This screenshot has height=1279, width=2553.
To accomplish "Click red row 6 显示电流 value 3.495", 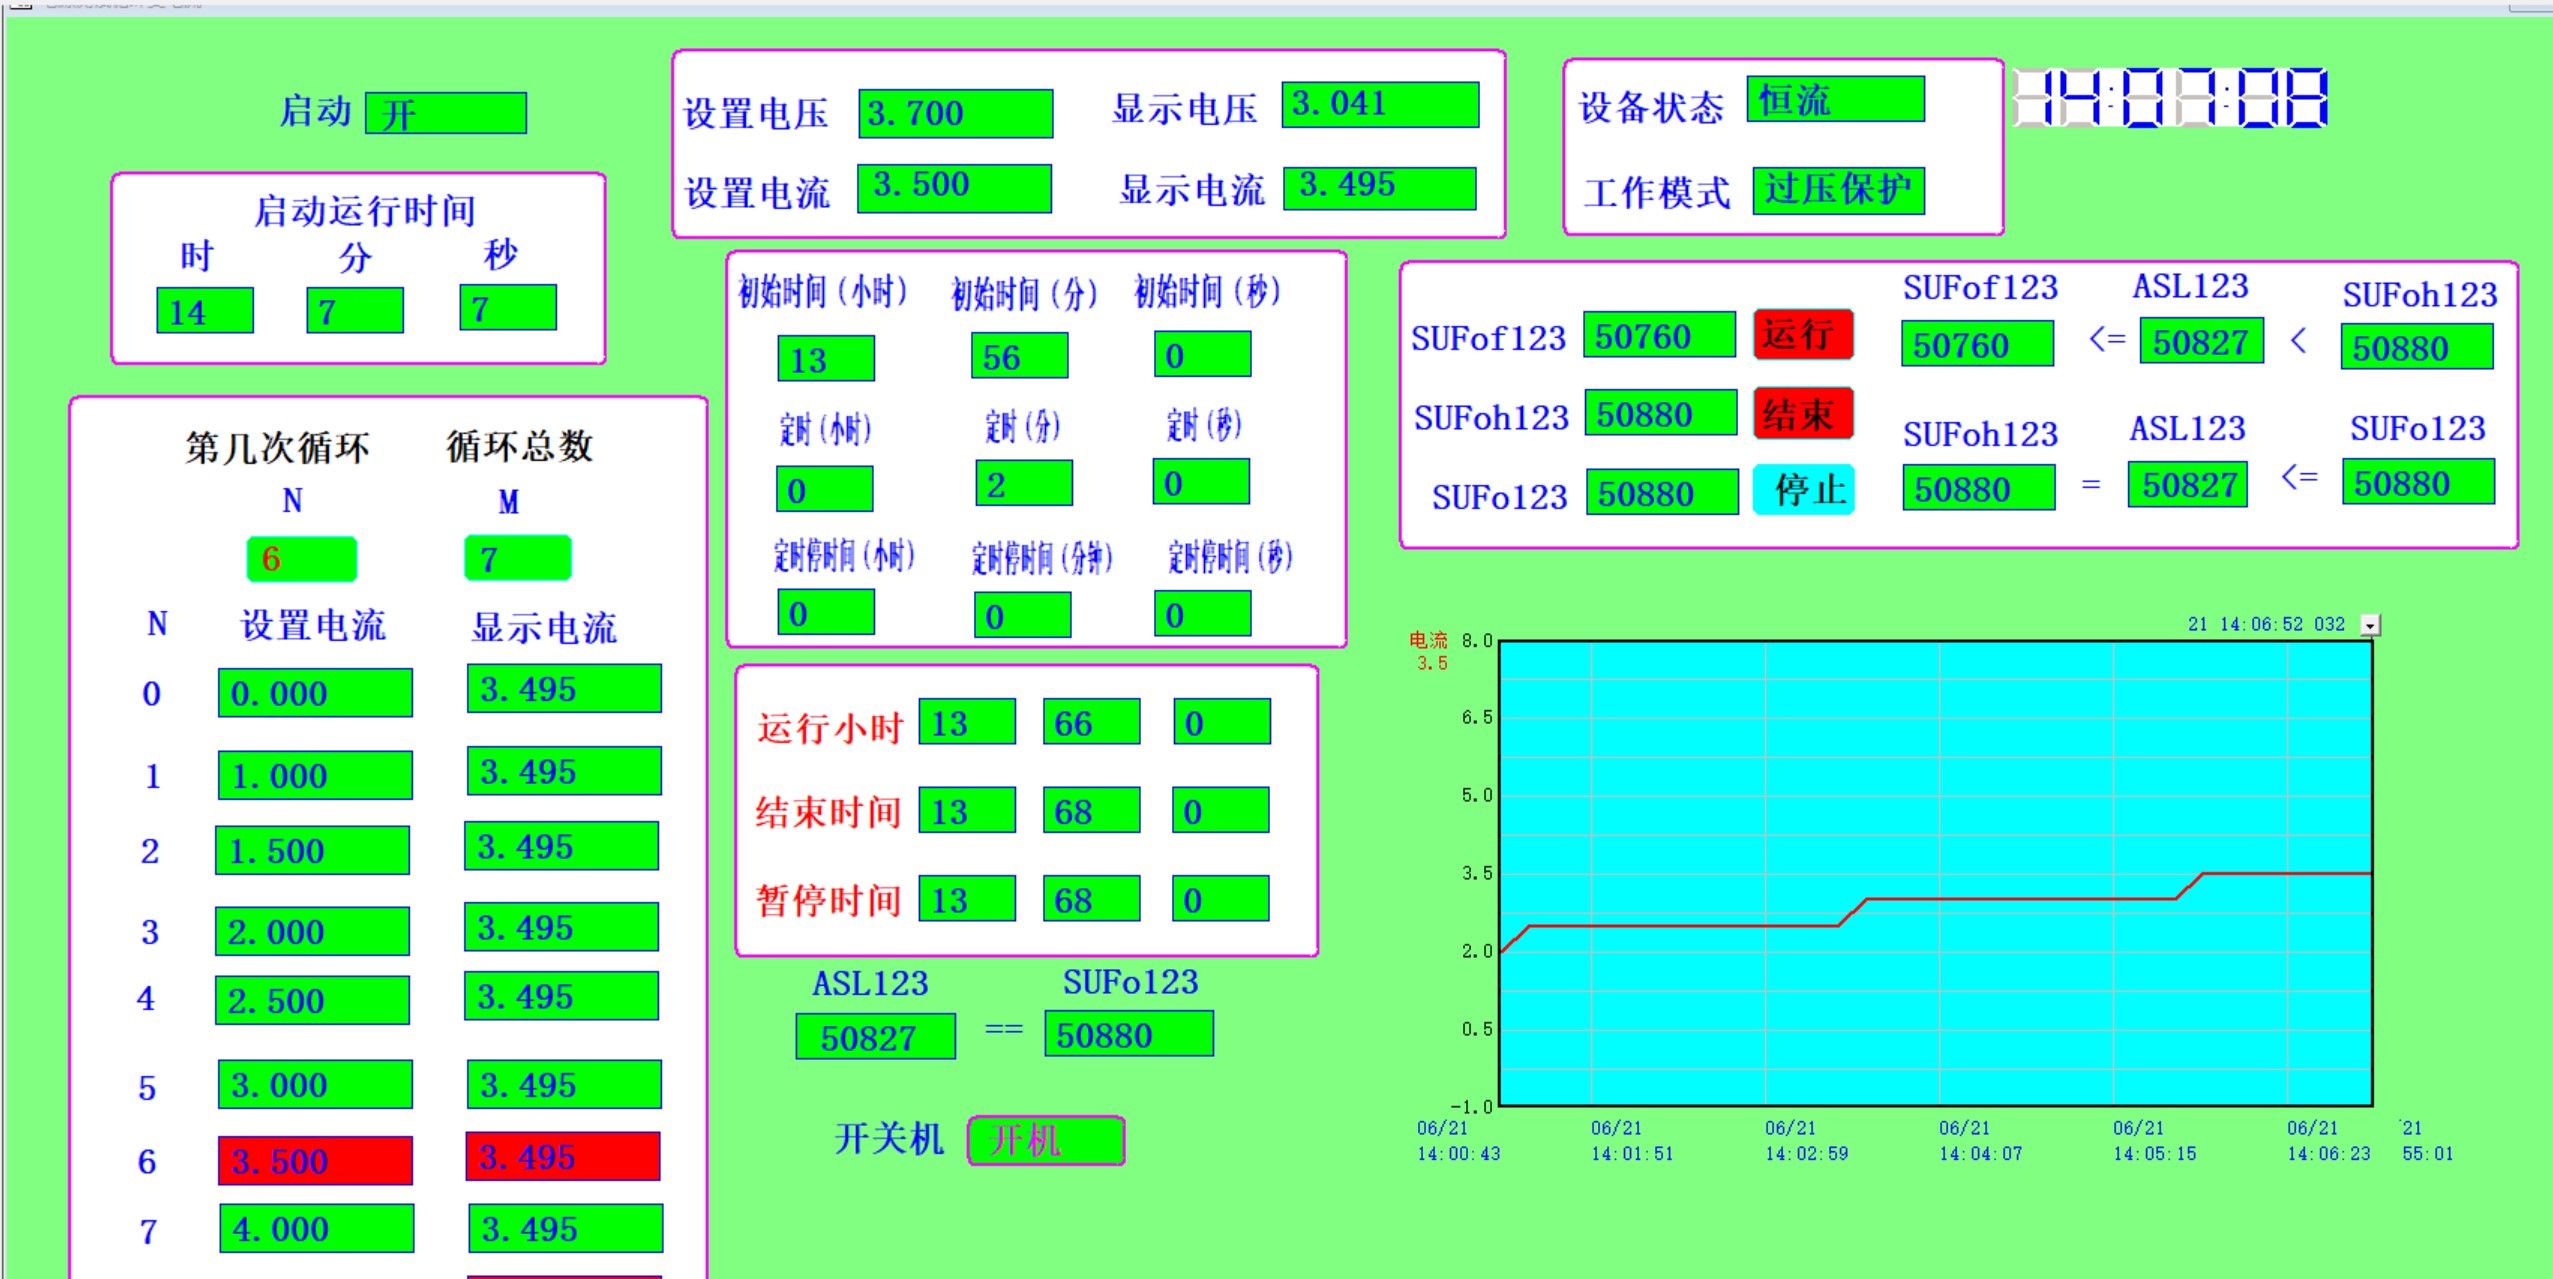I will point(563,1156).
